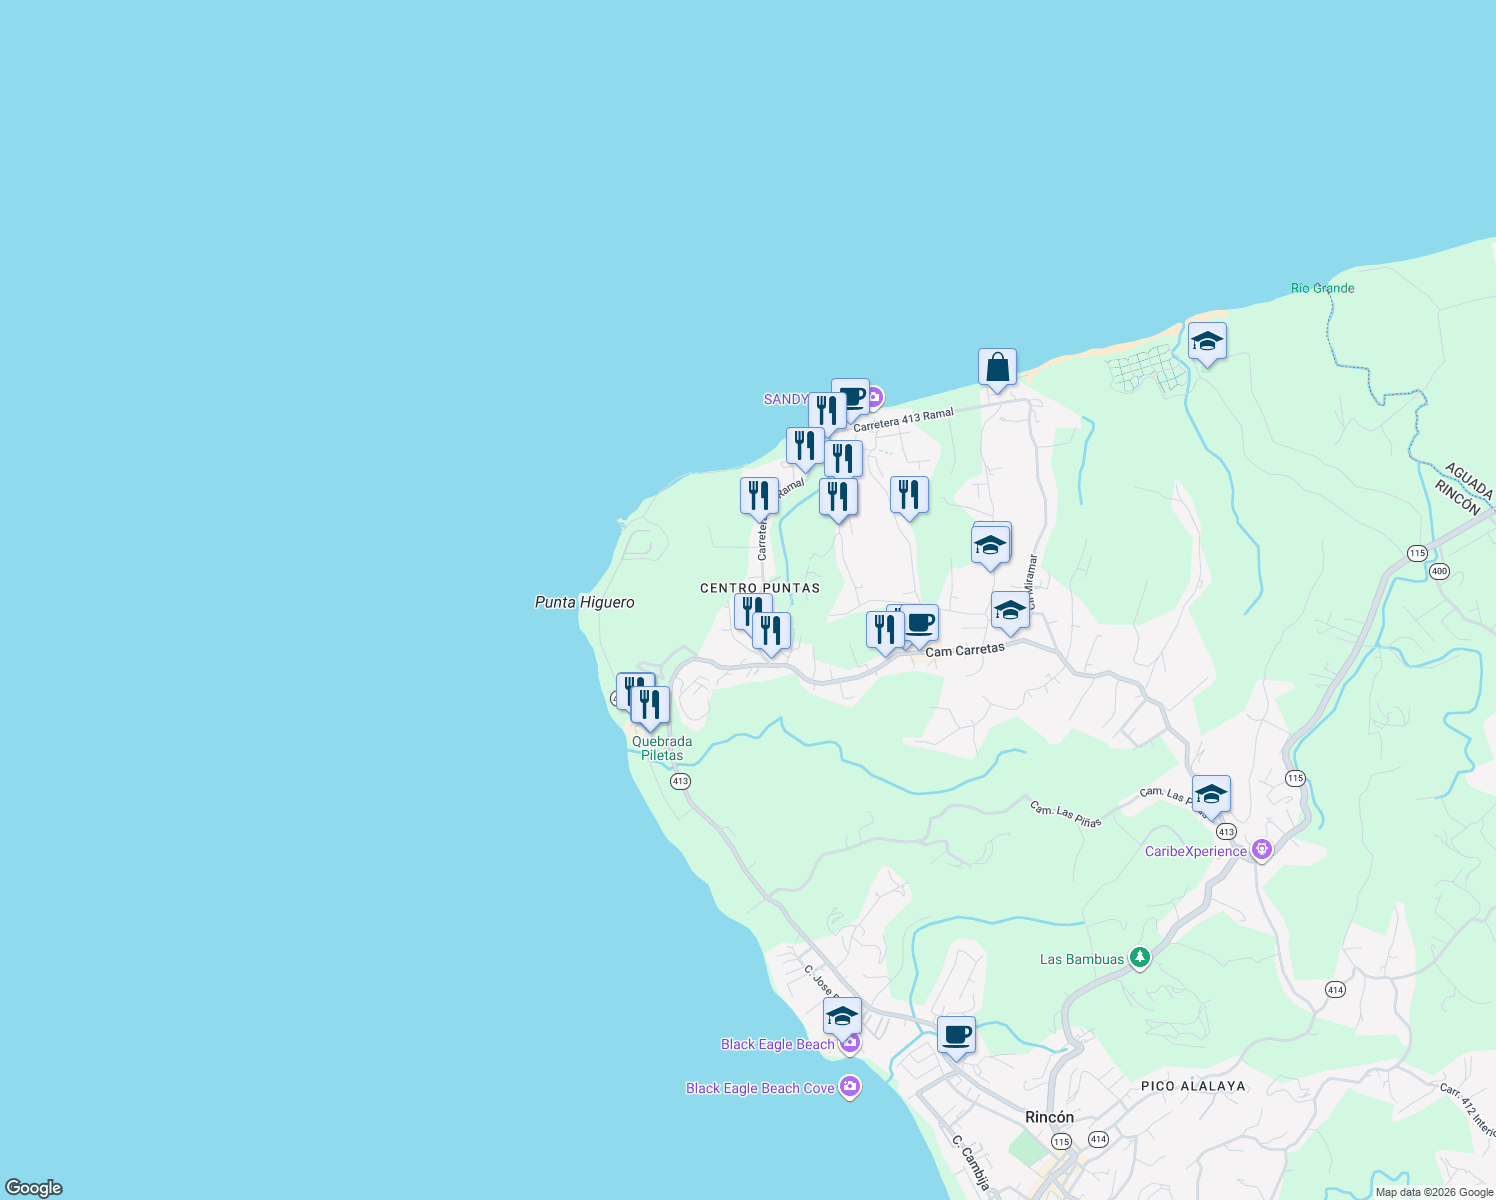Viewport: 1496px width, 1200px height.
Task: Click the Google logo in the bottom left
Action: pos(33,1189)
